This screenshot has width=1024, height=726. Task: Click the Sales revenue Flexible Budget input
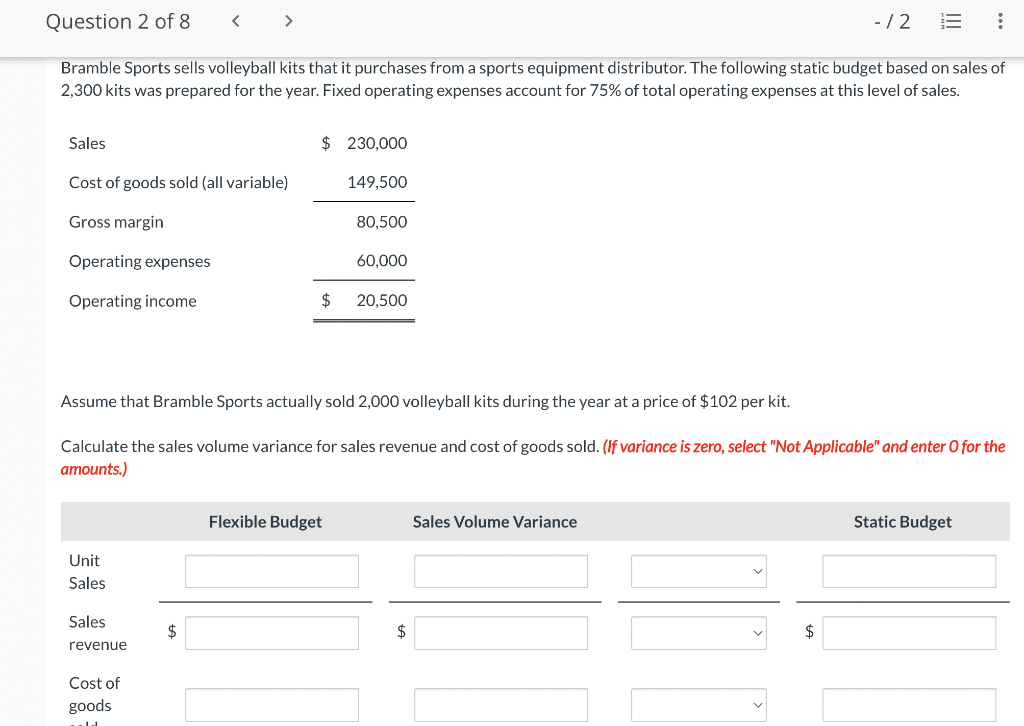click(272, 633)
